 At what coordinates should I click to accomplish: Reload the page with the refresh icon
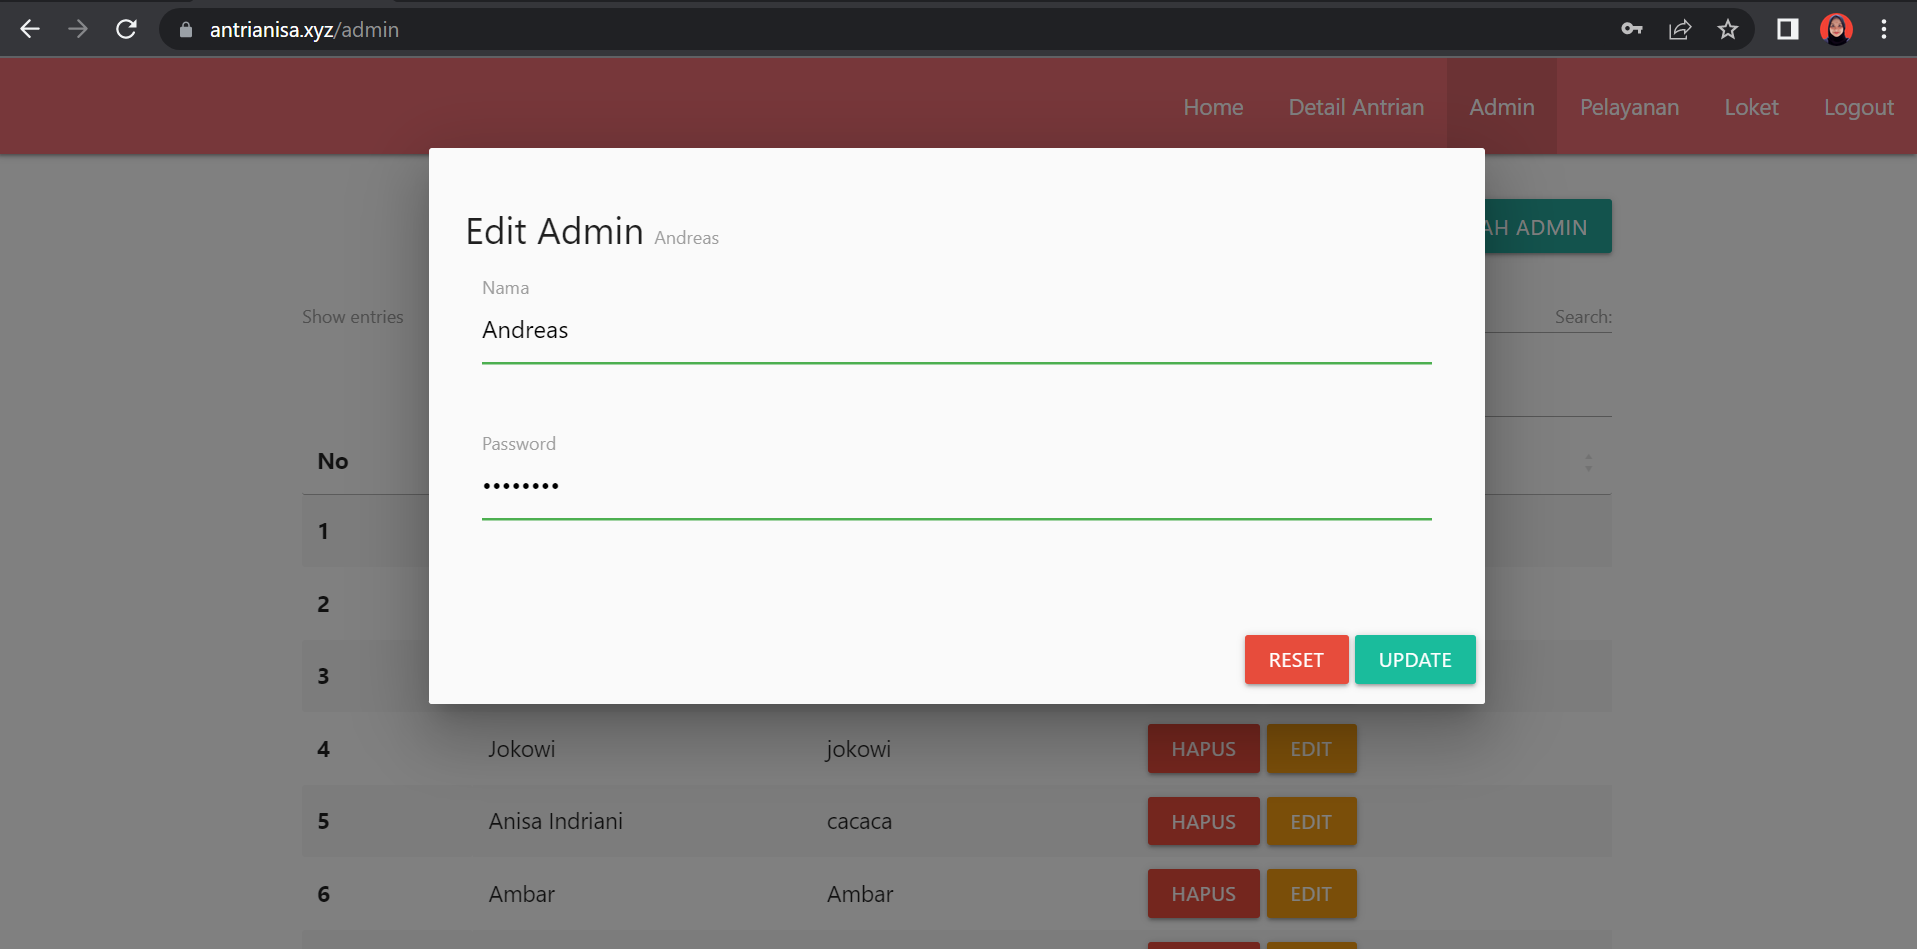coord(126,29)
